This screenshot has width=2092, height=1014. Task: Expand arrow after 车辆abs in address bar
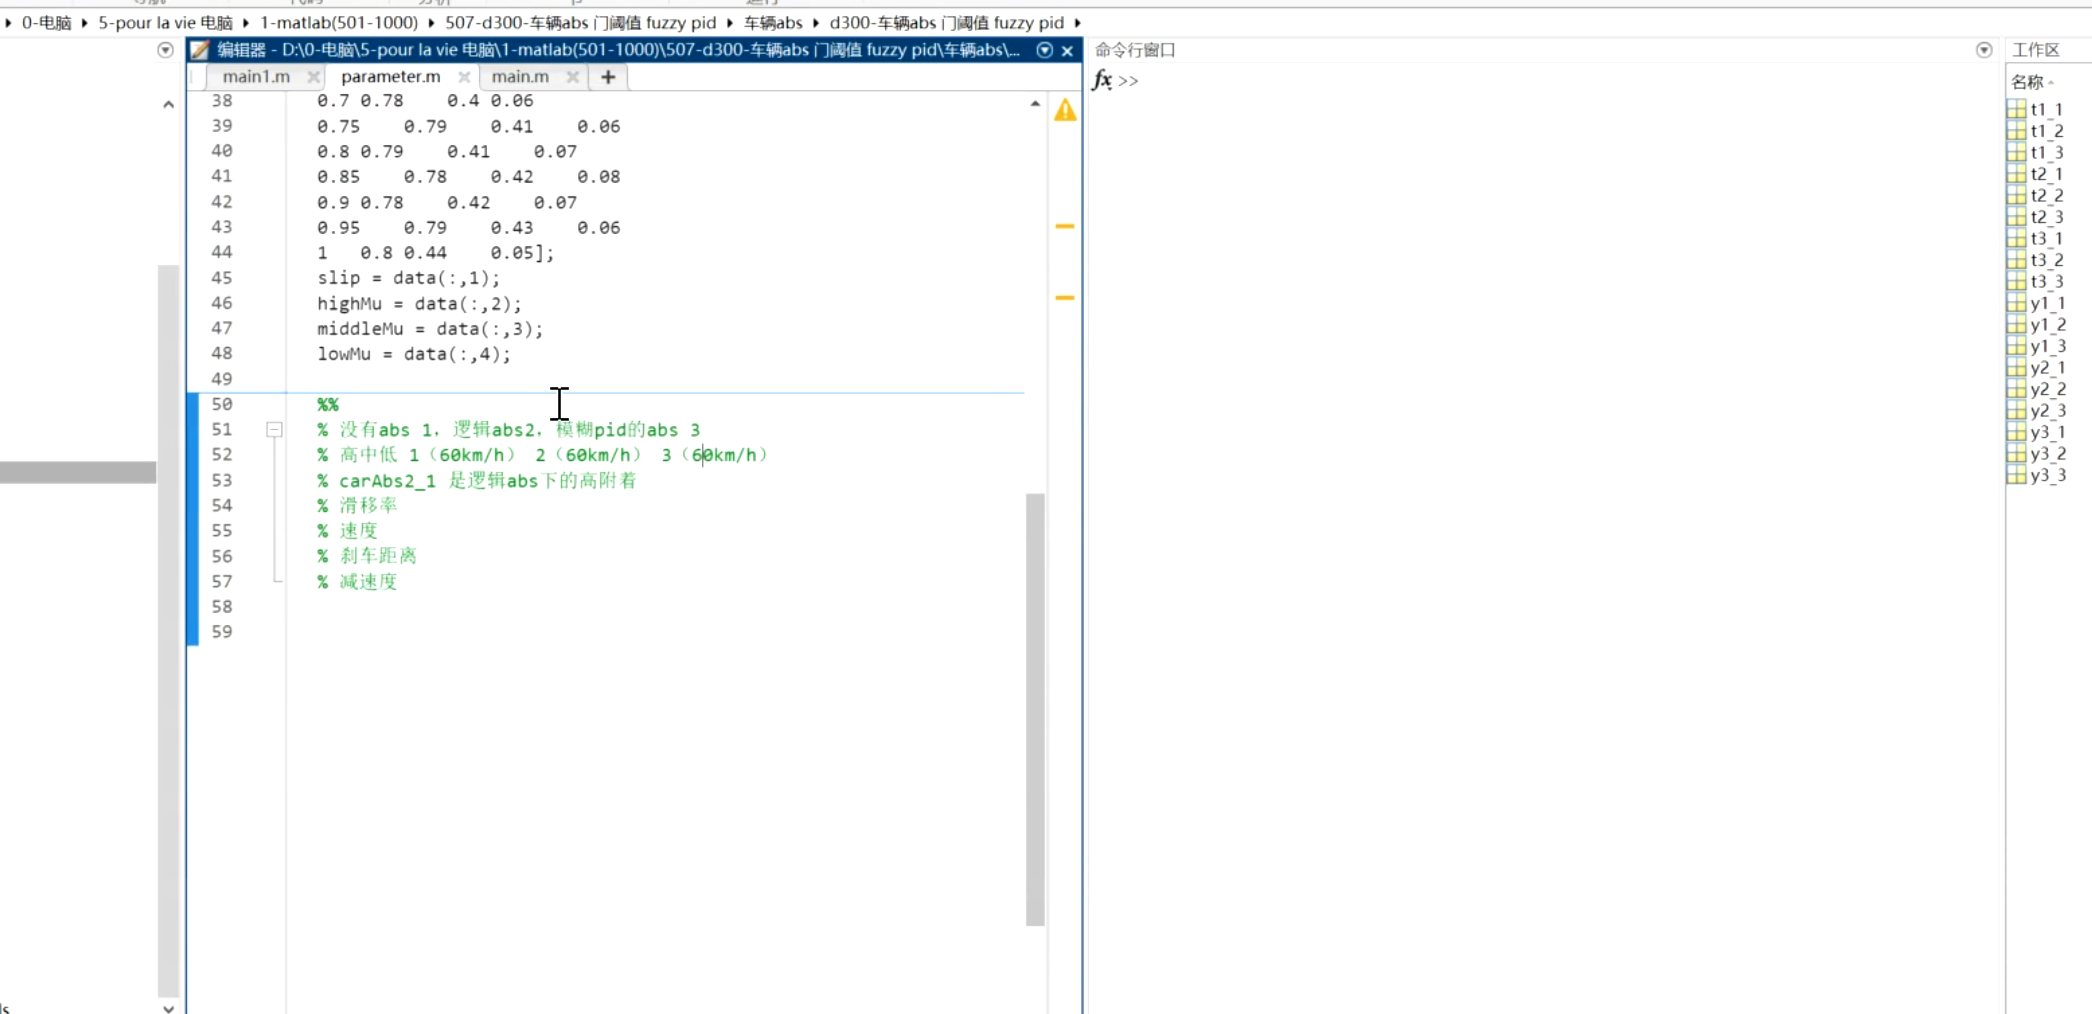[816, 22]
